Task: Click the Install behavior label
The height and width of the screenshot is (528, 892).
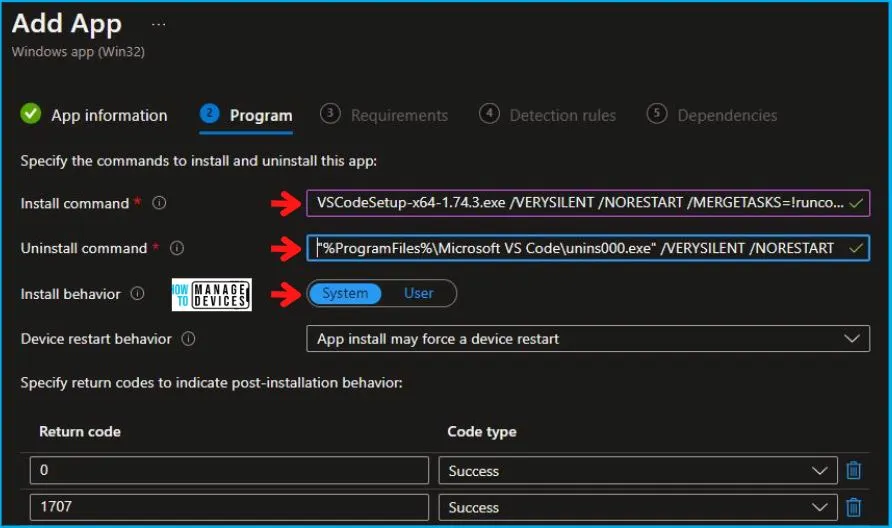Action: (71, 294)
